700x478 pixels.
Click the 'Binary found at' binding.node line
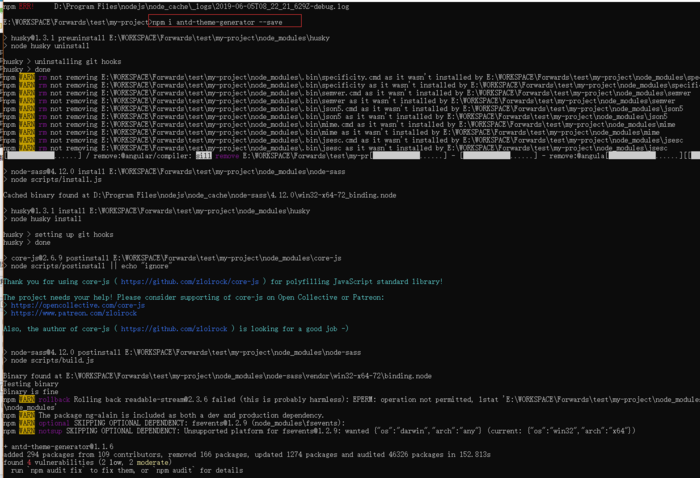click(217, 376)
